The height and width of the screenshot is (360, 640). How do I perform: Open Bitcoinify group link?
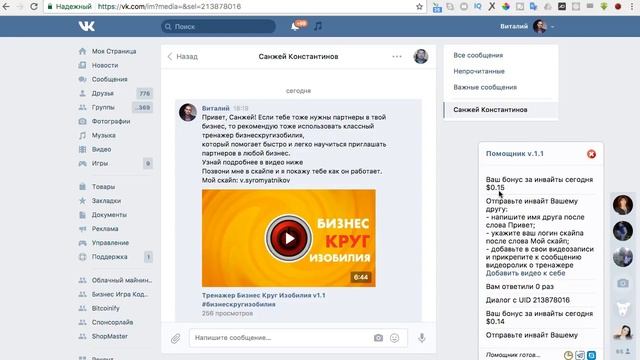click(105, 308)
